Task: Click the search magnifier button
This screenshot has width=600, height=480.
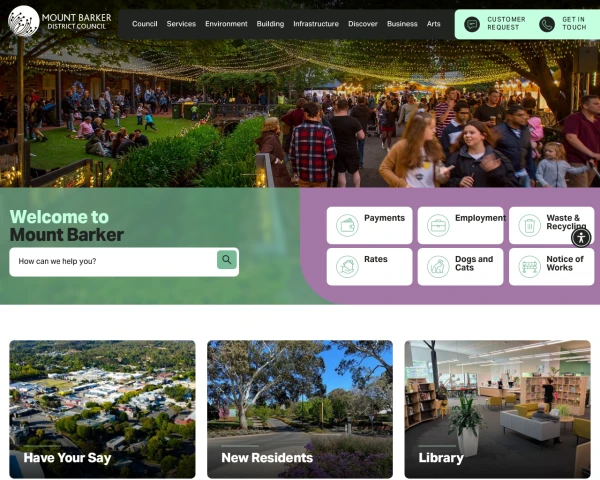Action: coord(227,260)
